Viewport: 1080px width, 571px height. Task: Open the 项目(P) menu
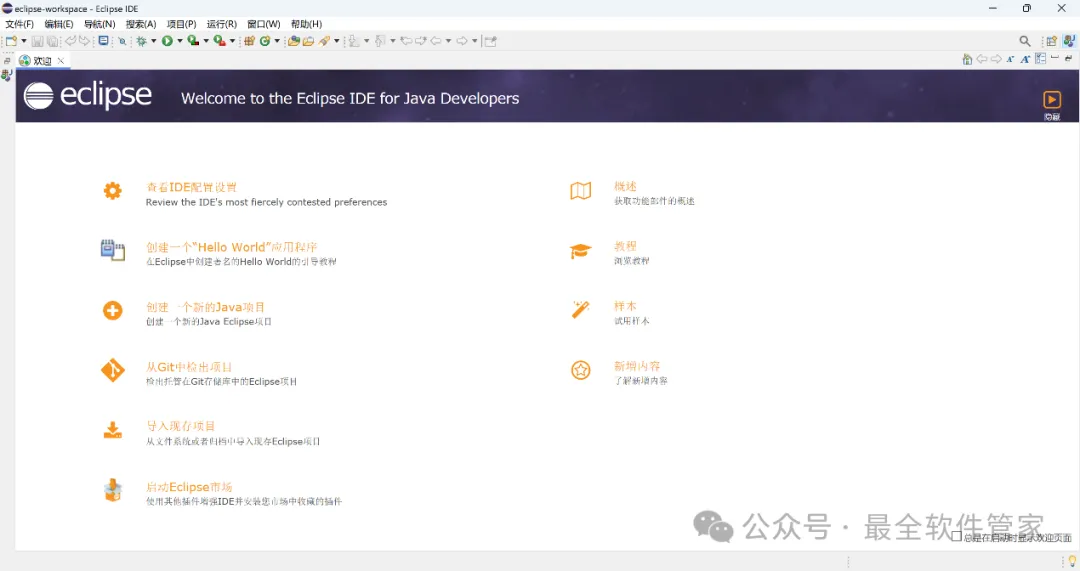(181, 24)
